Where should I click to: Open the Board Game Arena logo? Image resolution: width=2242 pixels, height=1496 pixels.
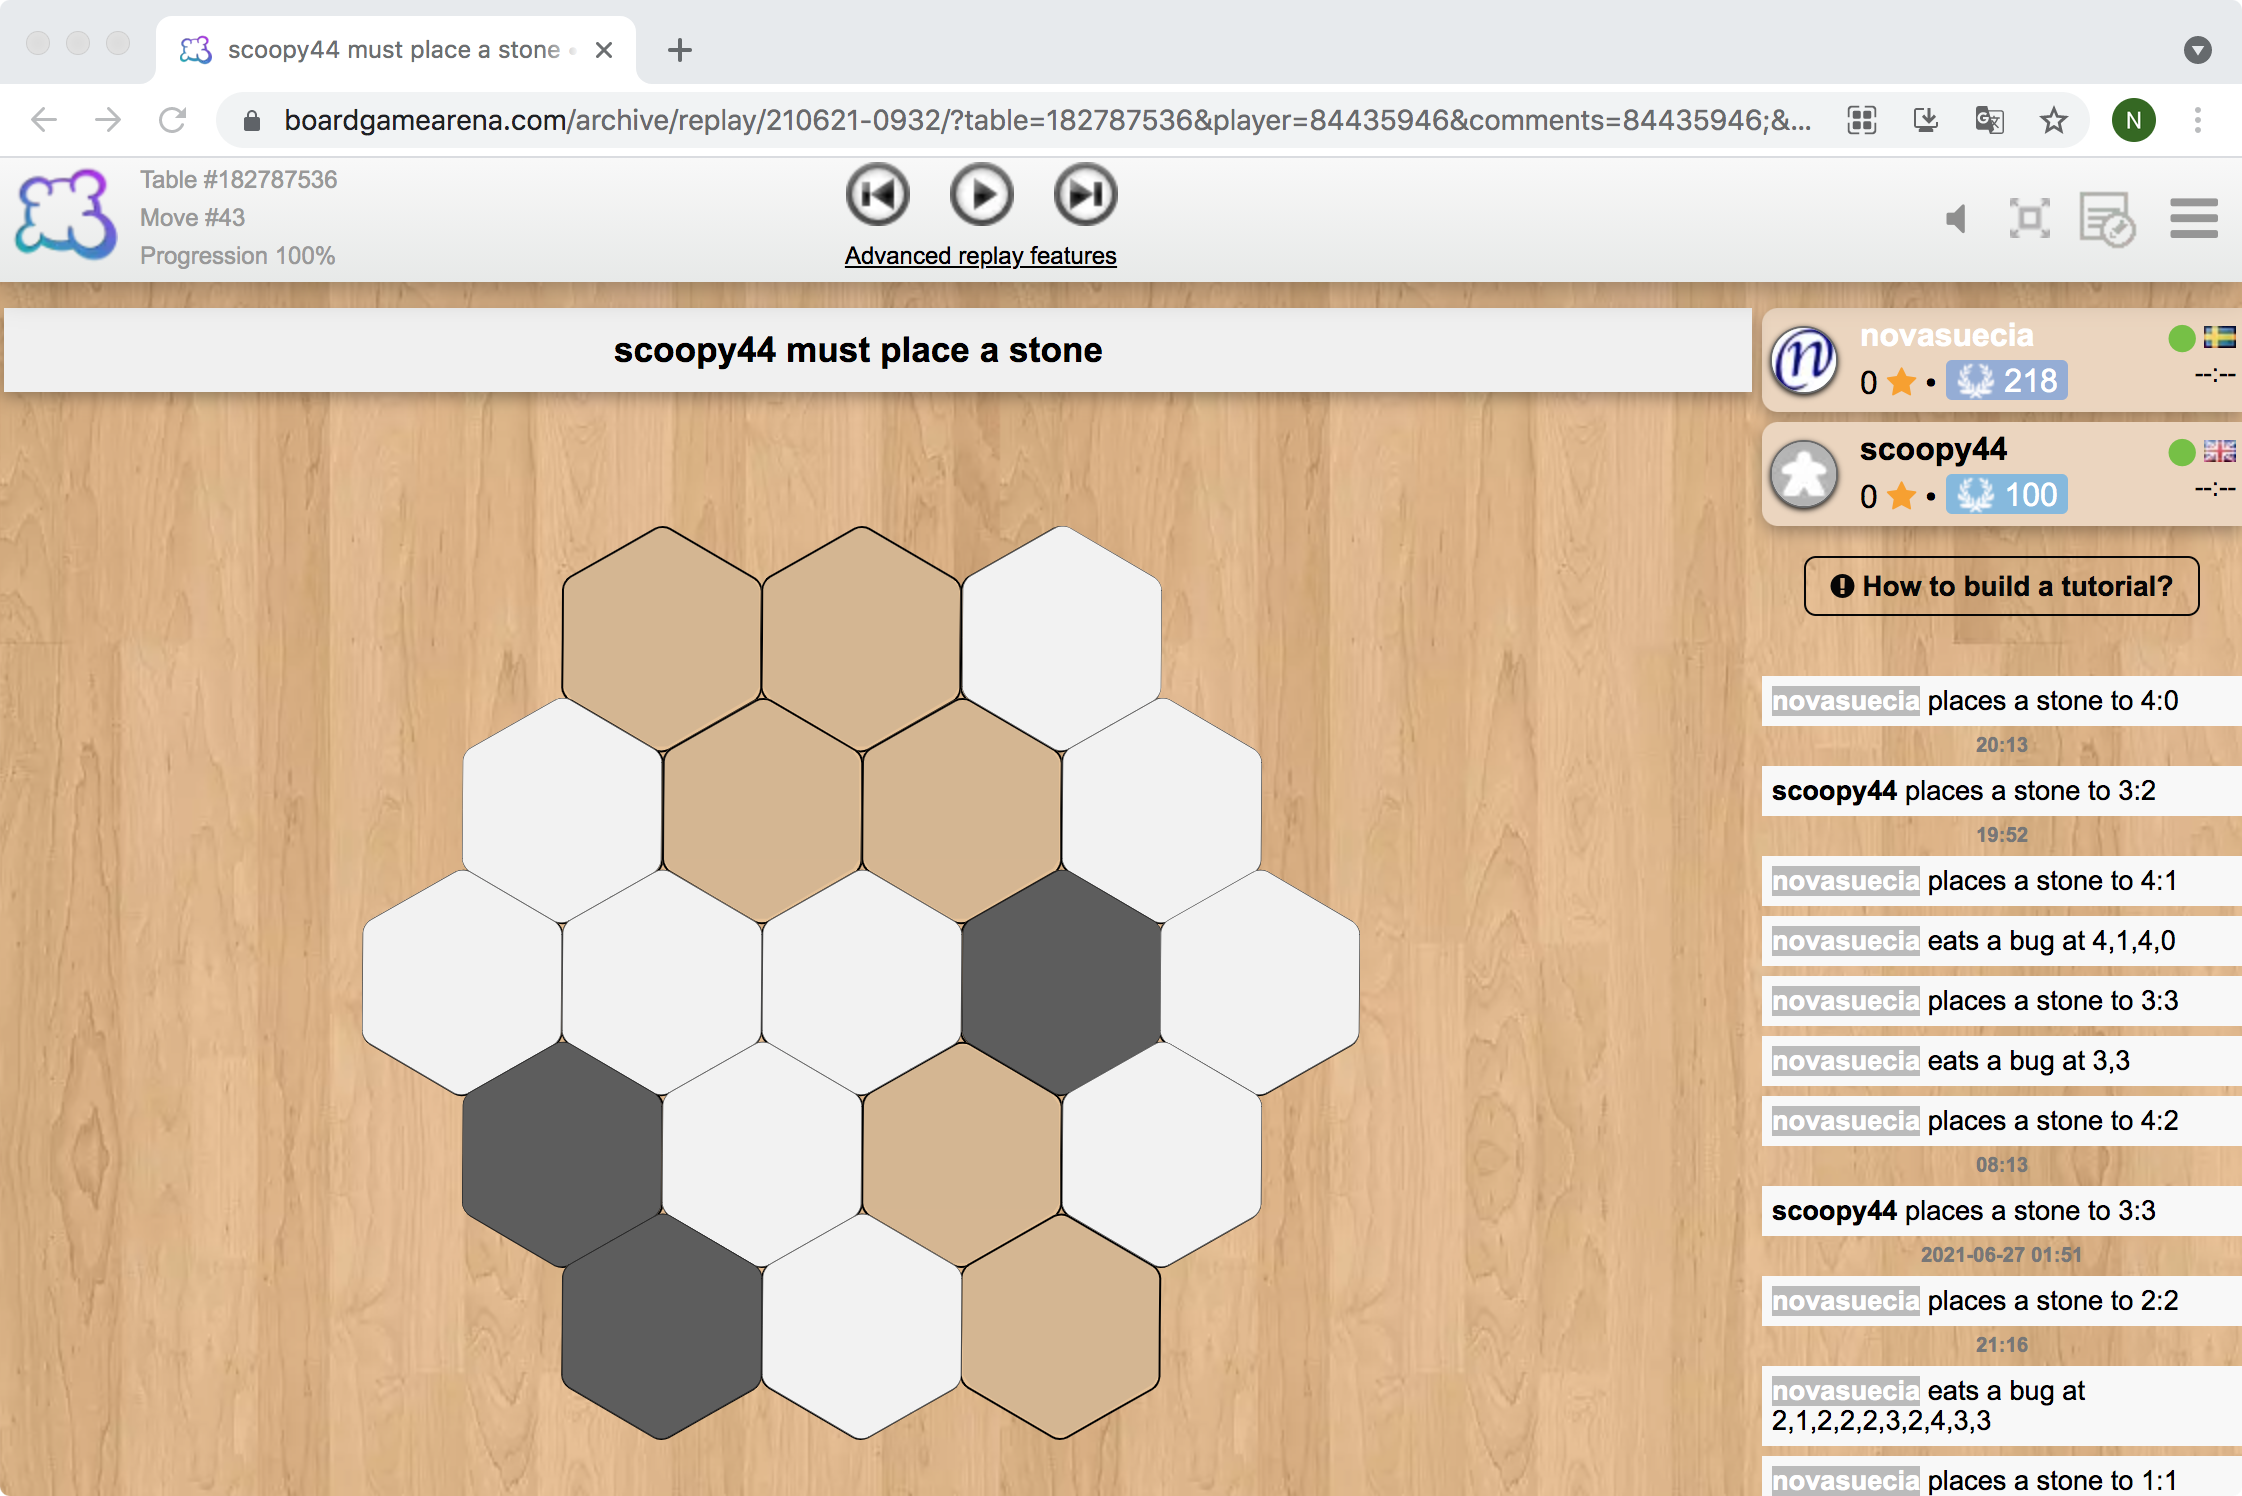pos(65,215)
